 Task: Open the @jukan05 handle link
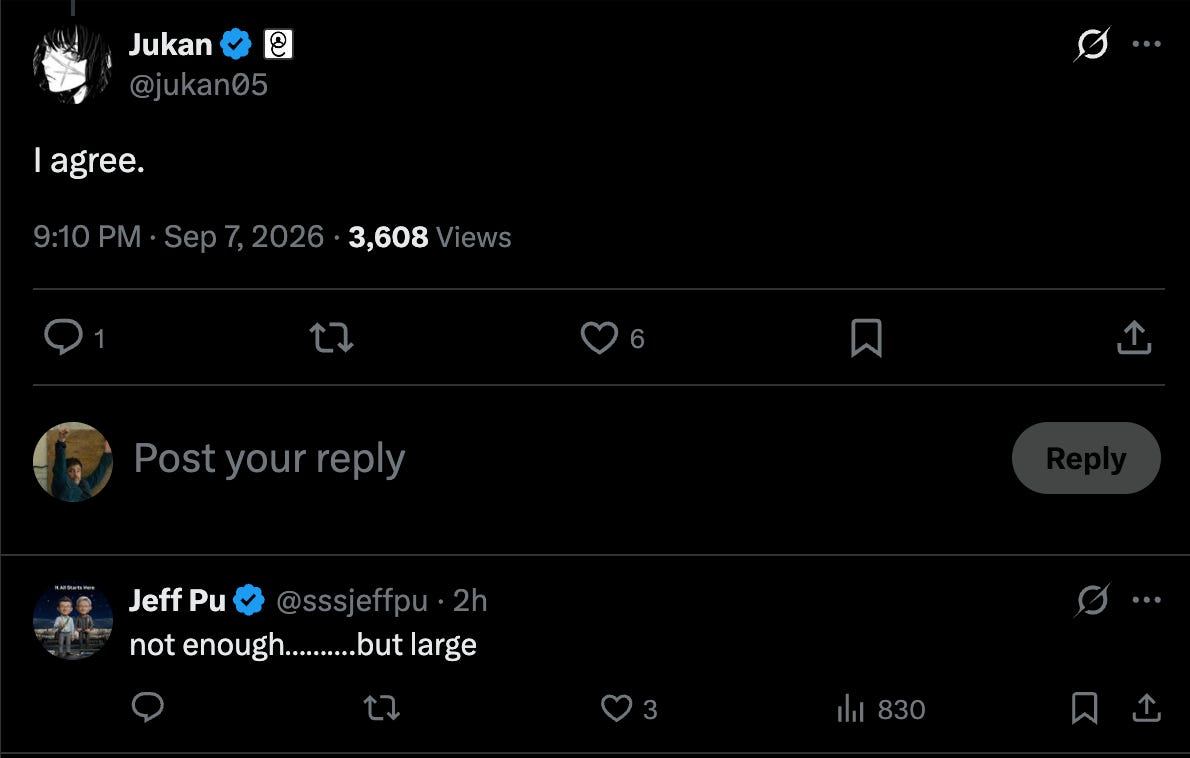(x=198, y=85)
